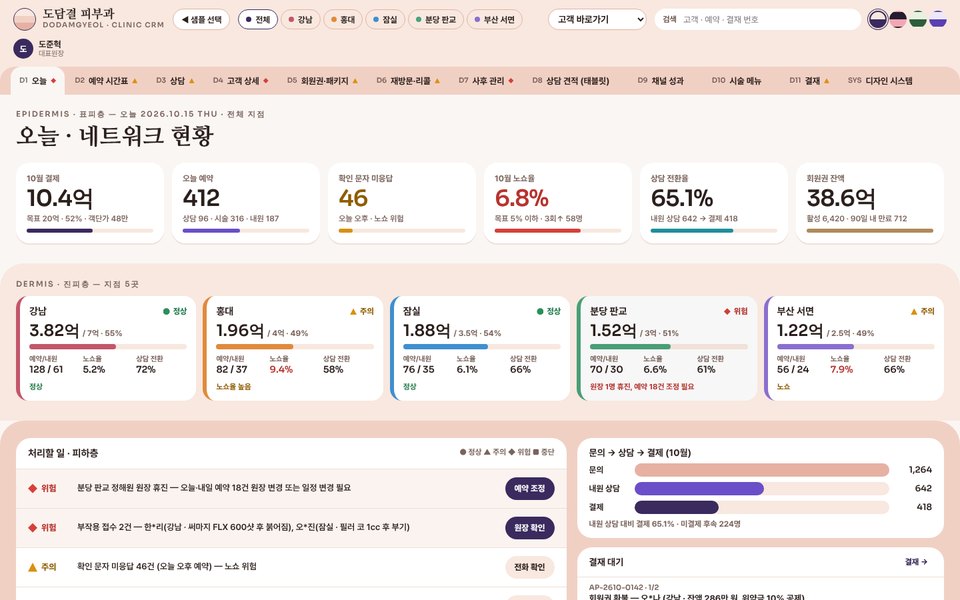Image resolution: width=960 pixels, height=600 pixels.
Task: Follow the 결제 → link in 결제 대기
Action: [x=916, y=561]
